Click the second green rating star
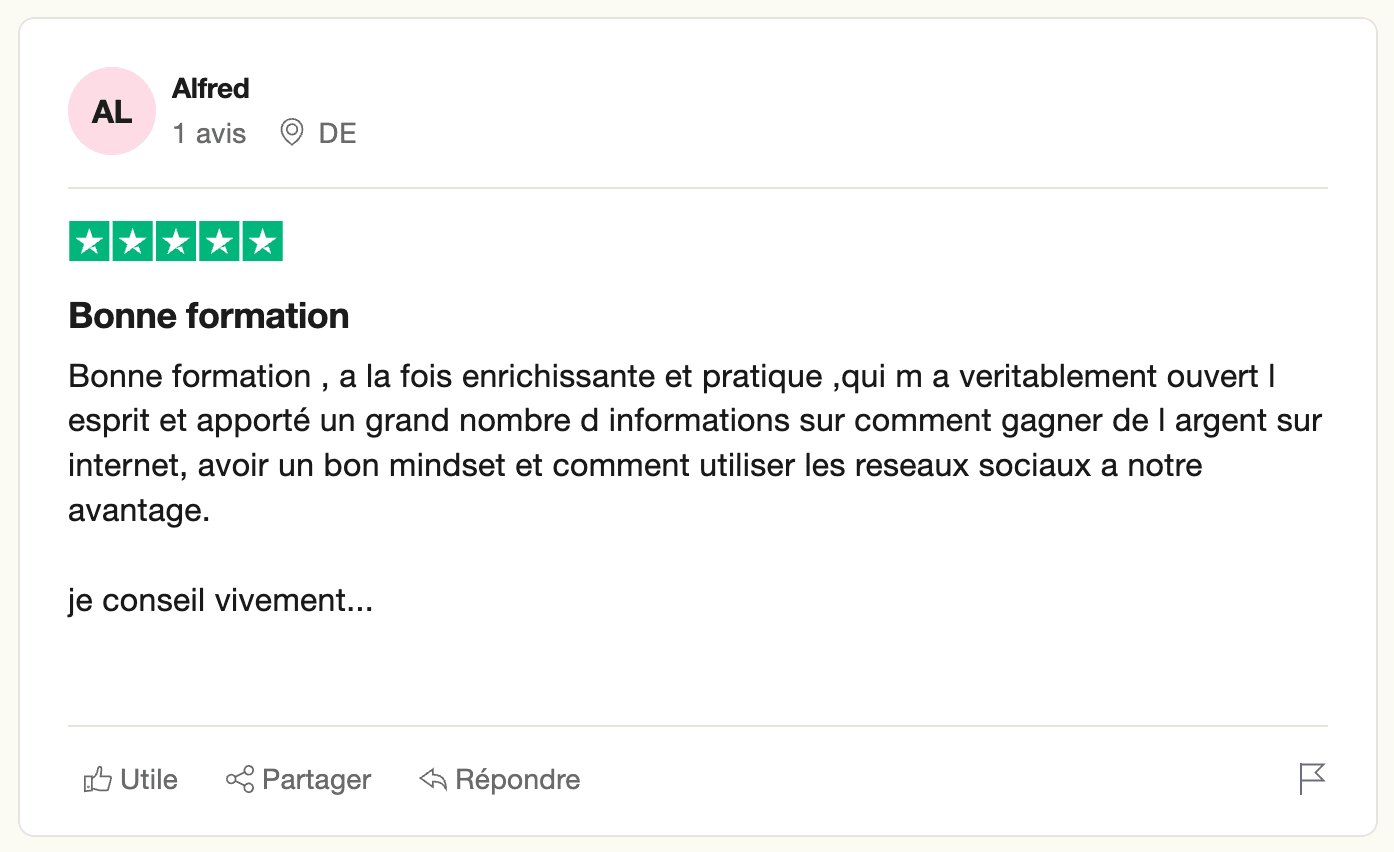This screenshot has height=852, width=1394. coord(132,242)
